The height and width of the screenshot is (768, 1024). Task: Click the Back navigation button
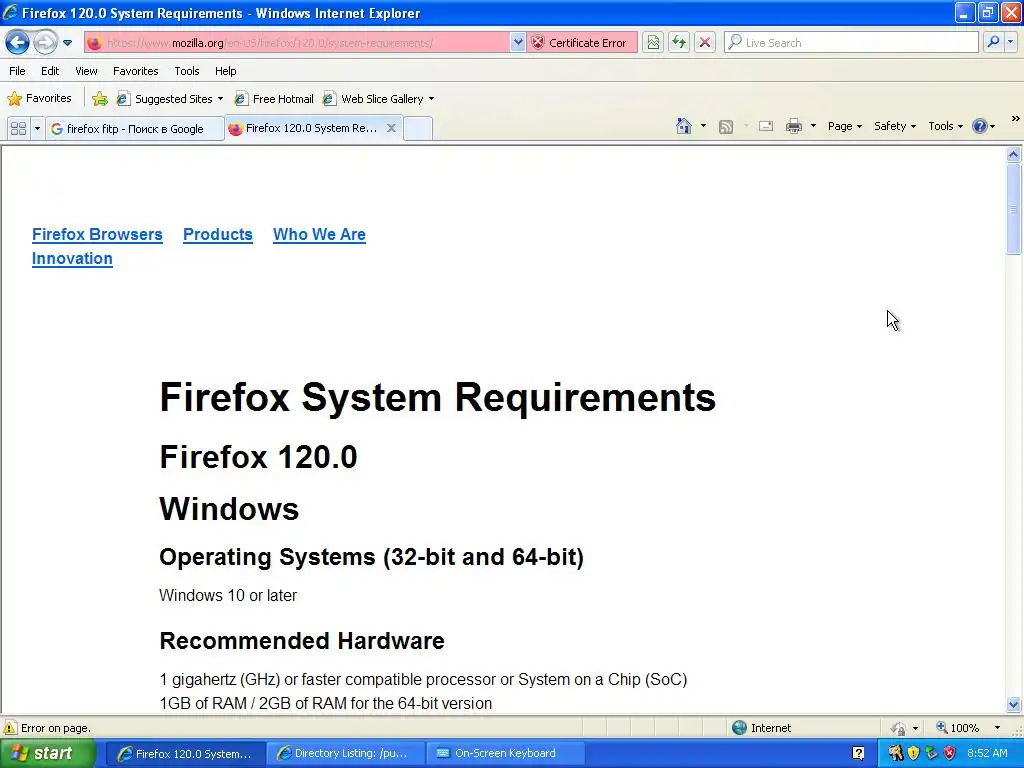[18, 43]
